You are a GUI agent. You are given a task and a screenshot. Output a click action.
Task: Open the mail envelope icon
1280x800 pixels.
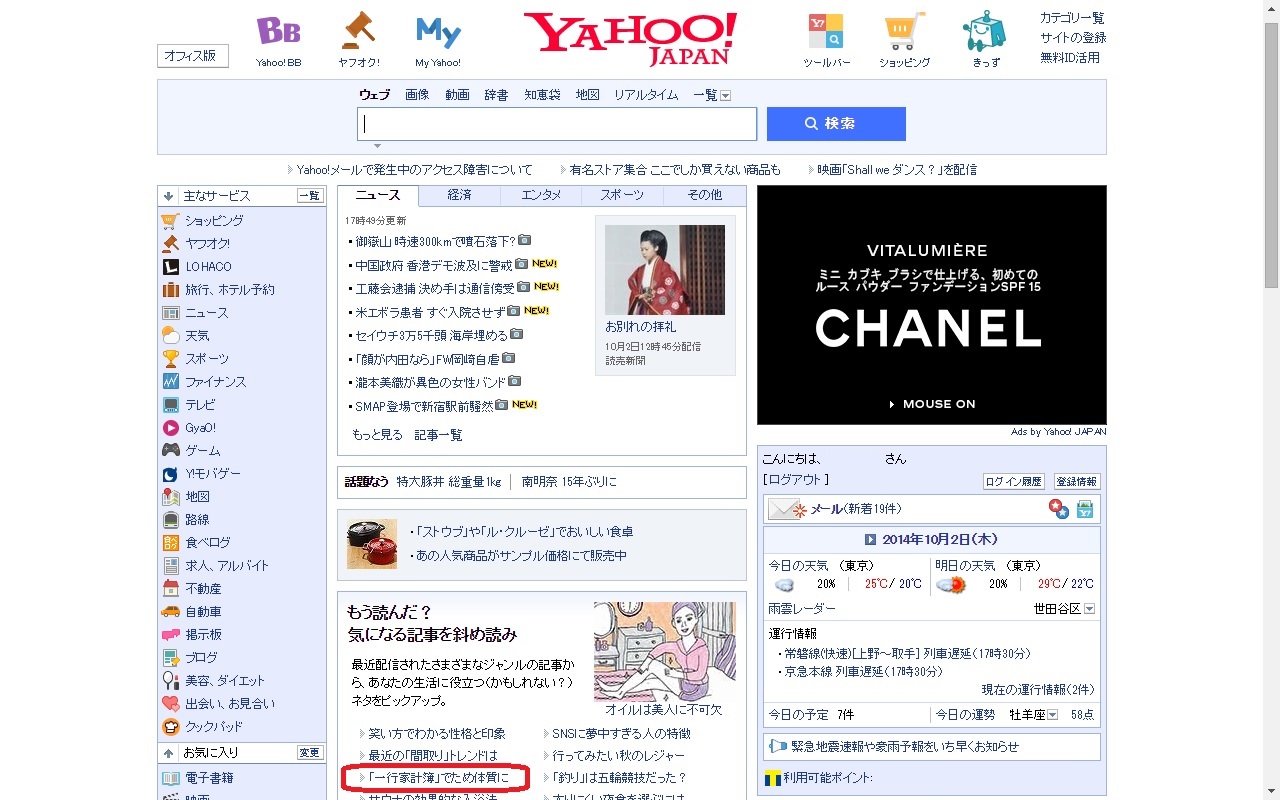786,509
